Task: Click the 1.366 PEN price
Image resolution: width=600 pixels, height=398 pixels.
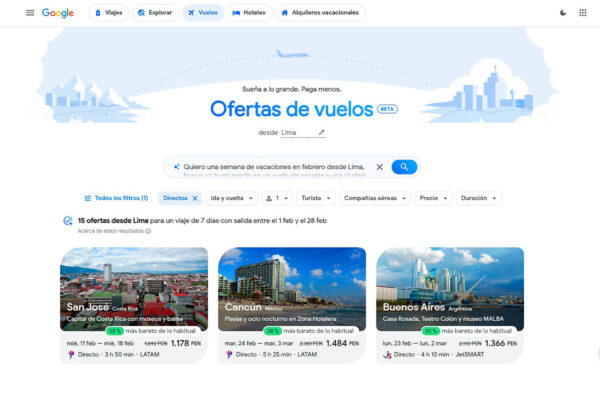Action: [501, 343]
